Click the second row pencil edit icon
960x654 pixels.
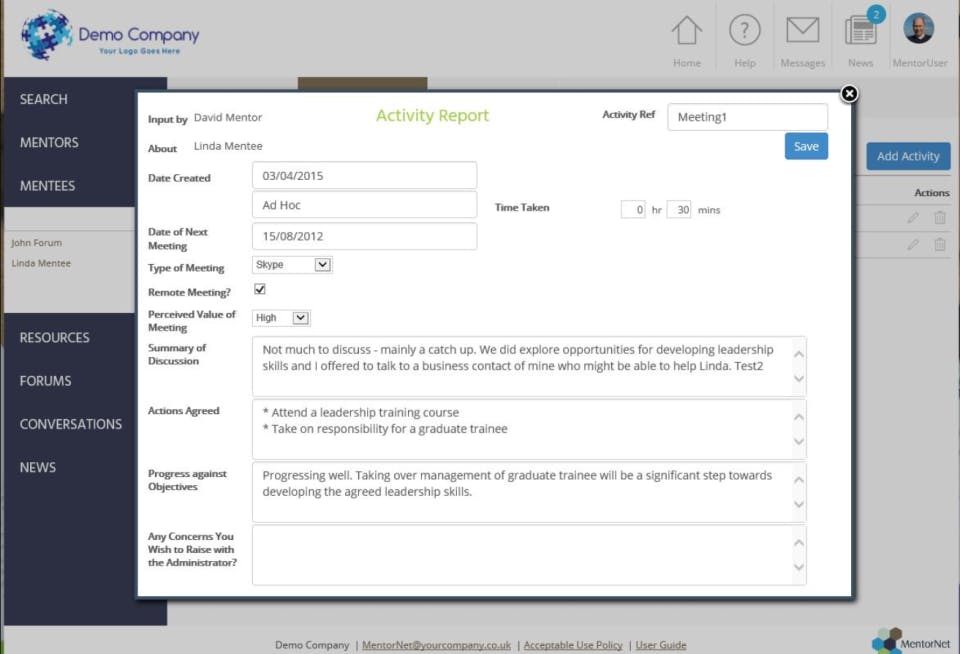(x=913, y=244)
